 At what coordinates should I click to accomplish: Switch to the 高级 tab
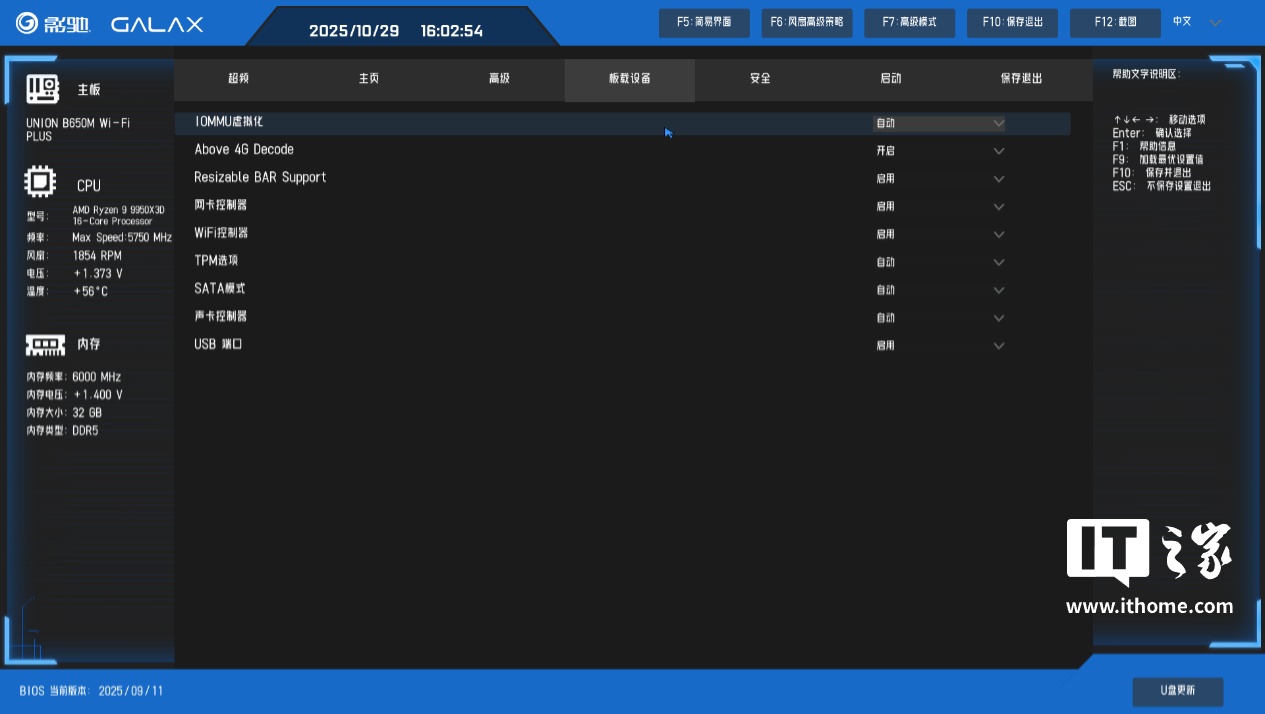pyautogui.click(x=499, y=79)
